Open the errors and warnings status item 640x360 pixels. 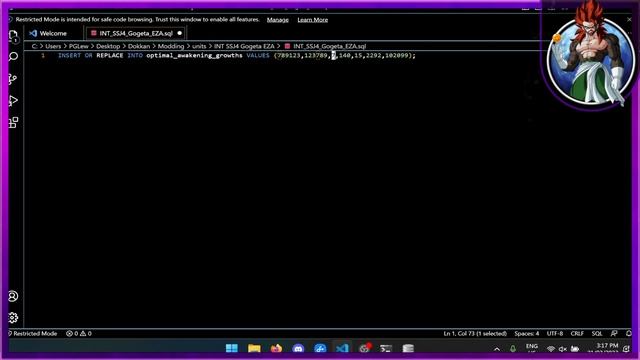(79, 333)
